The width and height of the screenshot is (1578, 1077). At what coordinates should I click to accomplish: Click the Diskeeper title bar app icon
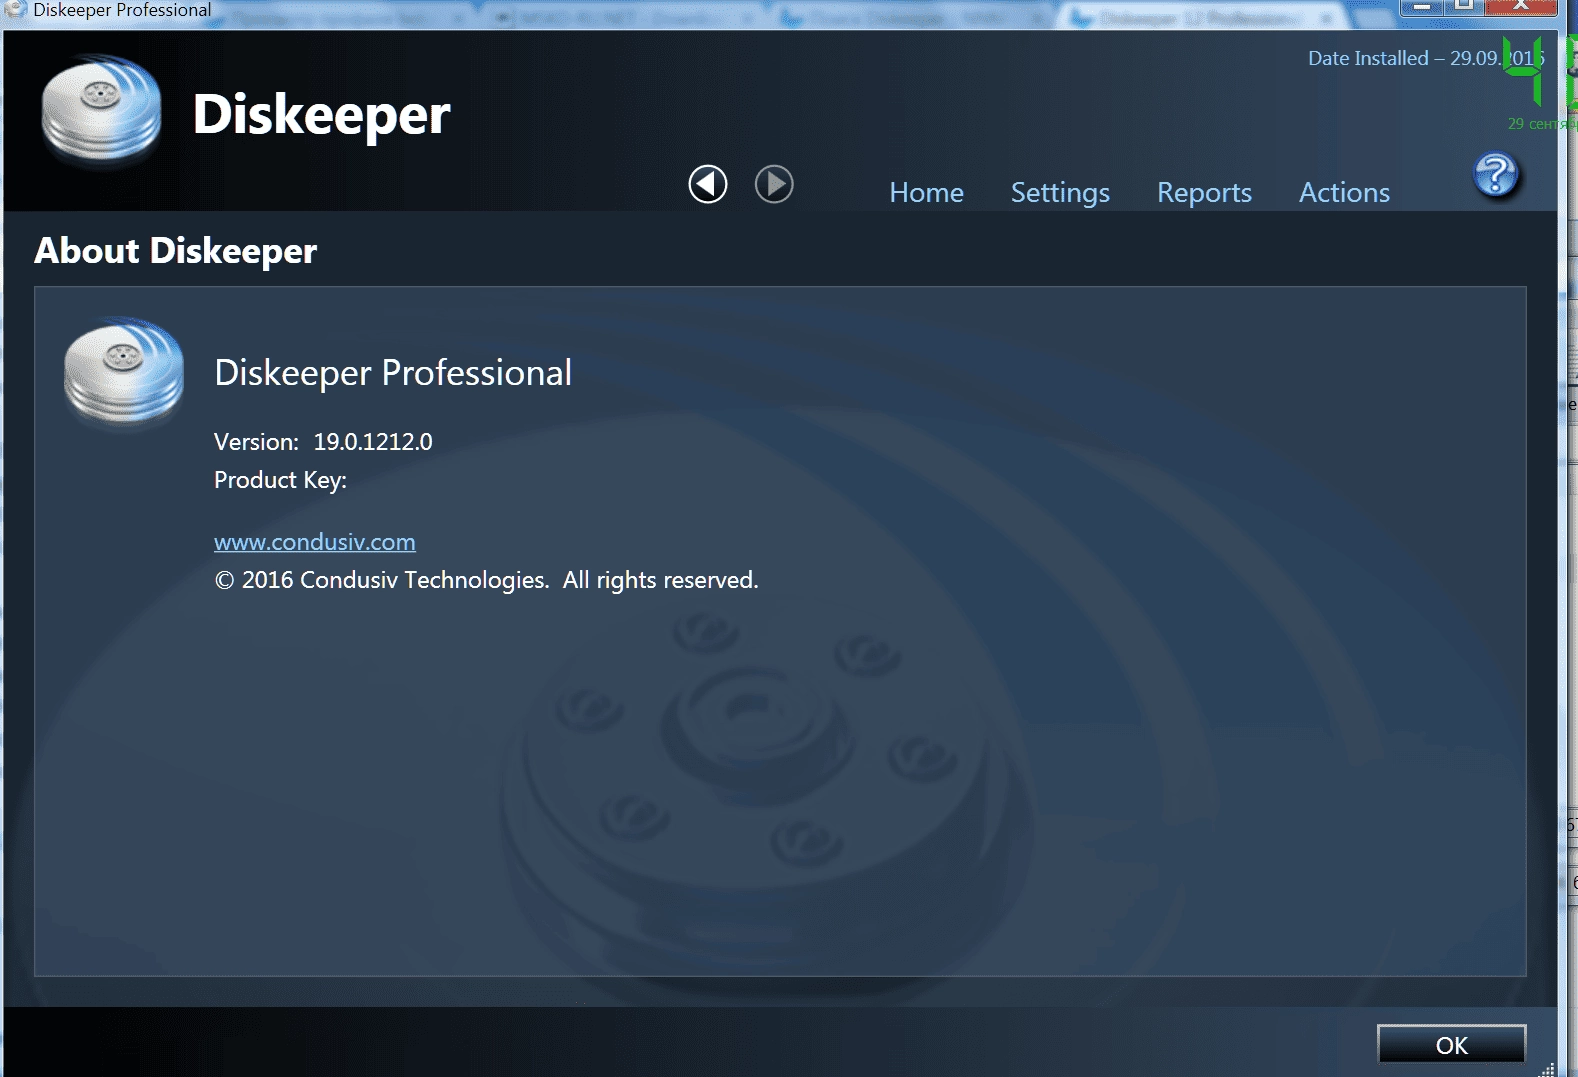coord(16,10)
